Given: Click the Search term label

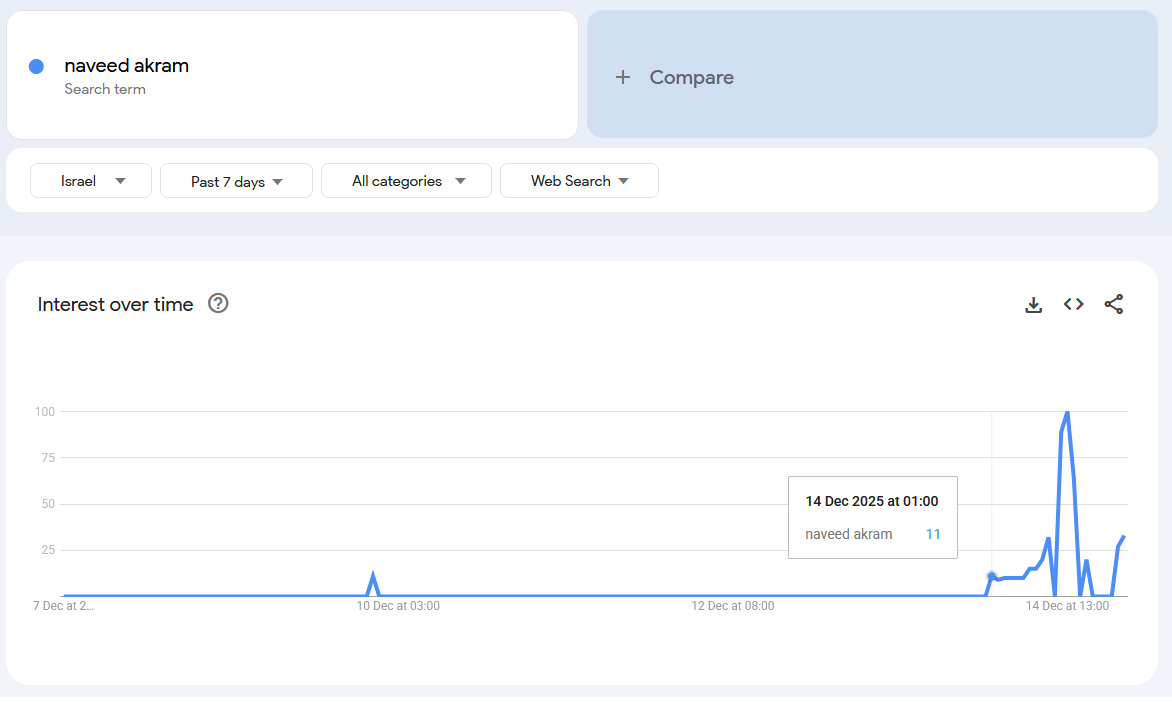Looking at the screenshot, I should click(x=105, y=89).
